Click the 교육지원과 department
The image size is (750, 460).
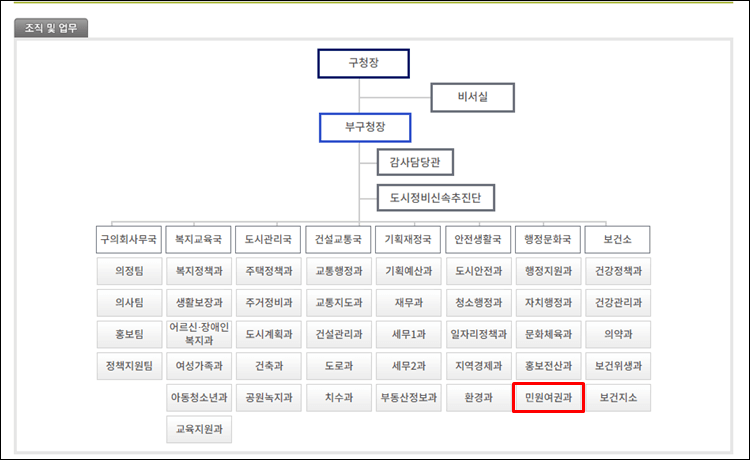(x=199, y=429)
